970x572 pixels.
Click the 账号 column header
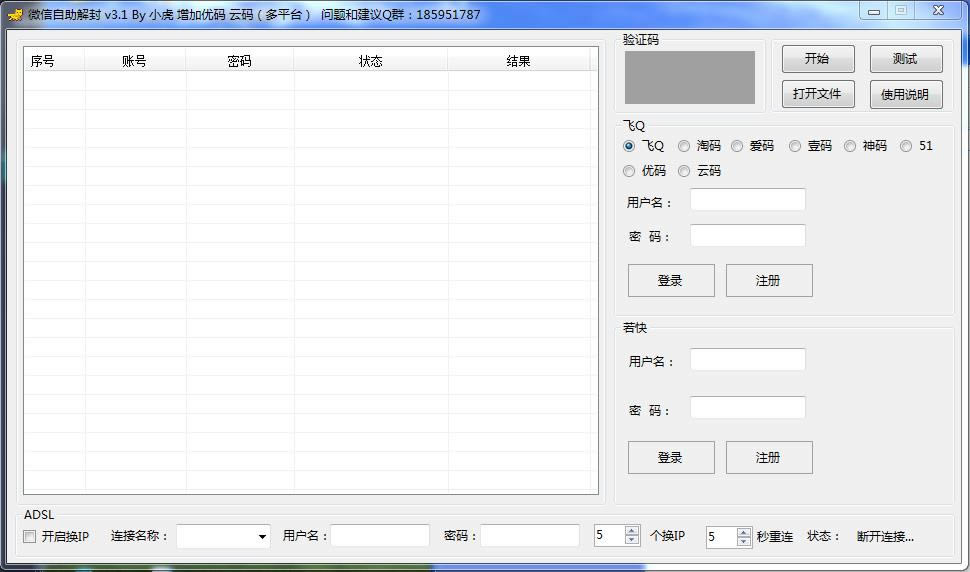point(135,61)
